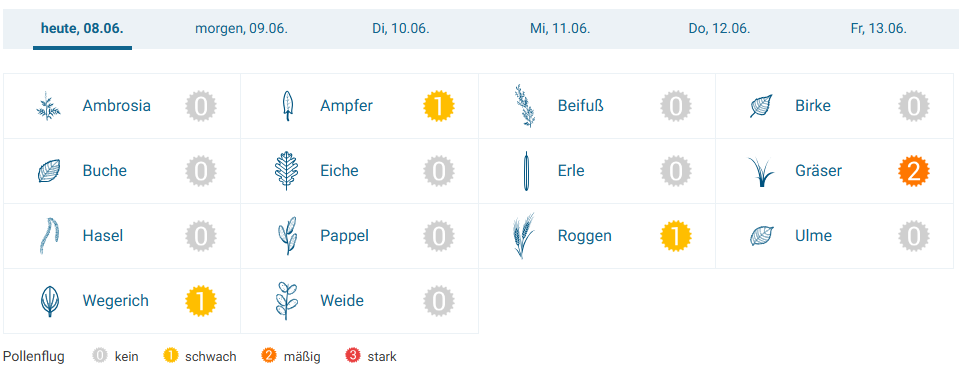Click the Ampfer leaf icon

click(286, 106)
